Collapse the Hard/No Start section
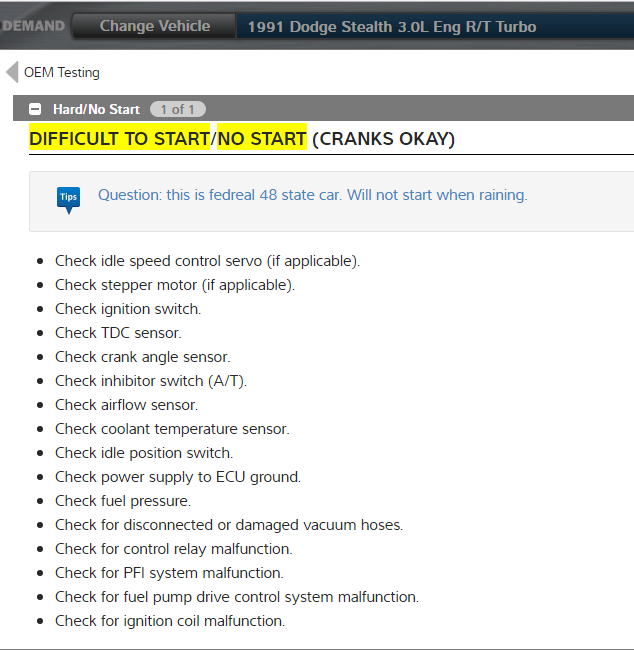 coord(35,109)
